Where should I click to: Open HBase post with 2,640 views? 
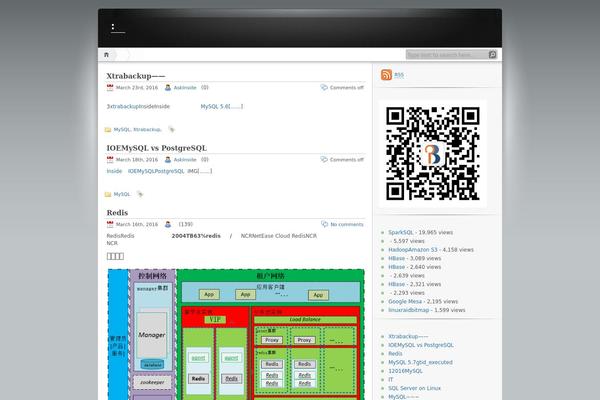[396, 267]
